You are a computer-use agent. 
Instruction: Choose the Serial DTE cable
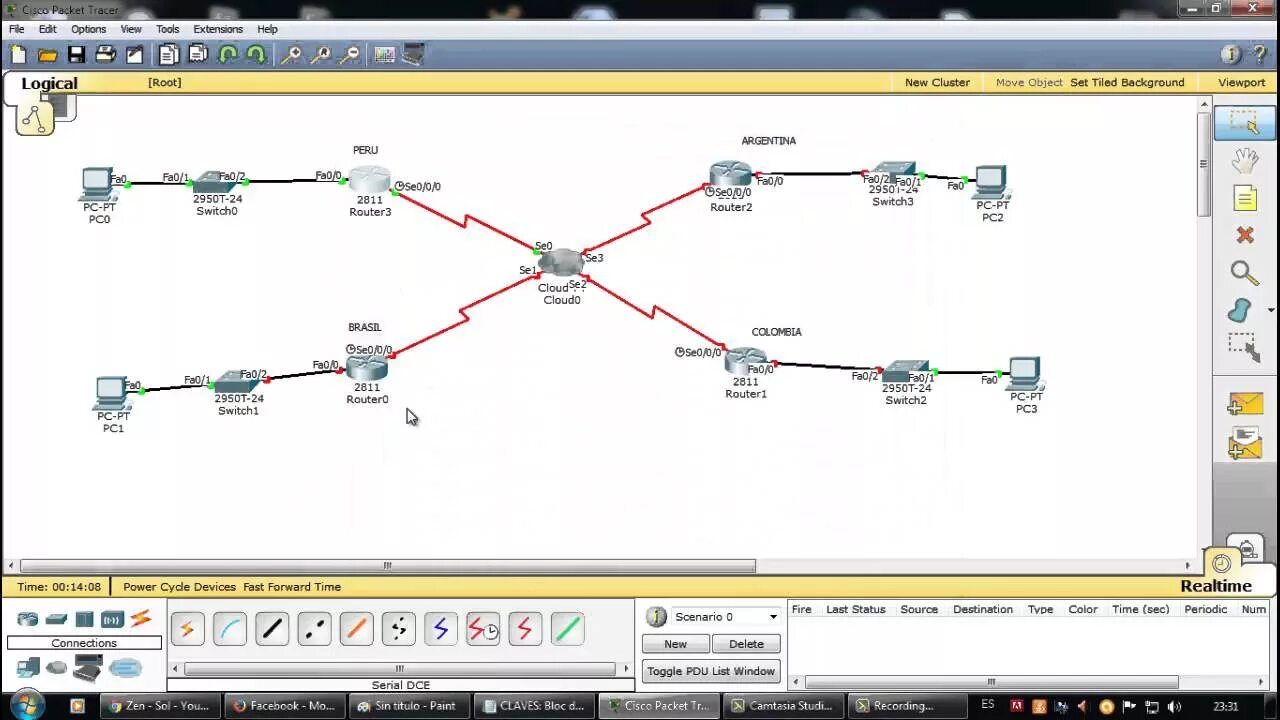[525, 629]
